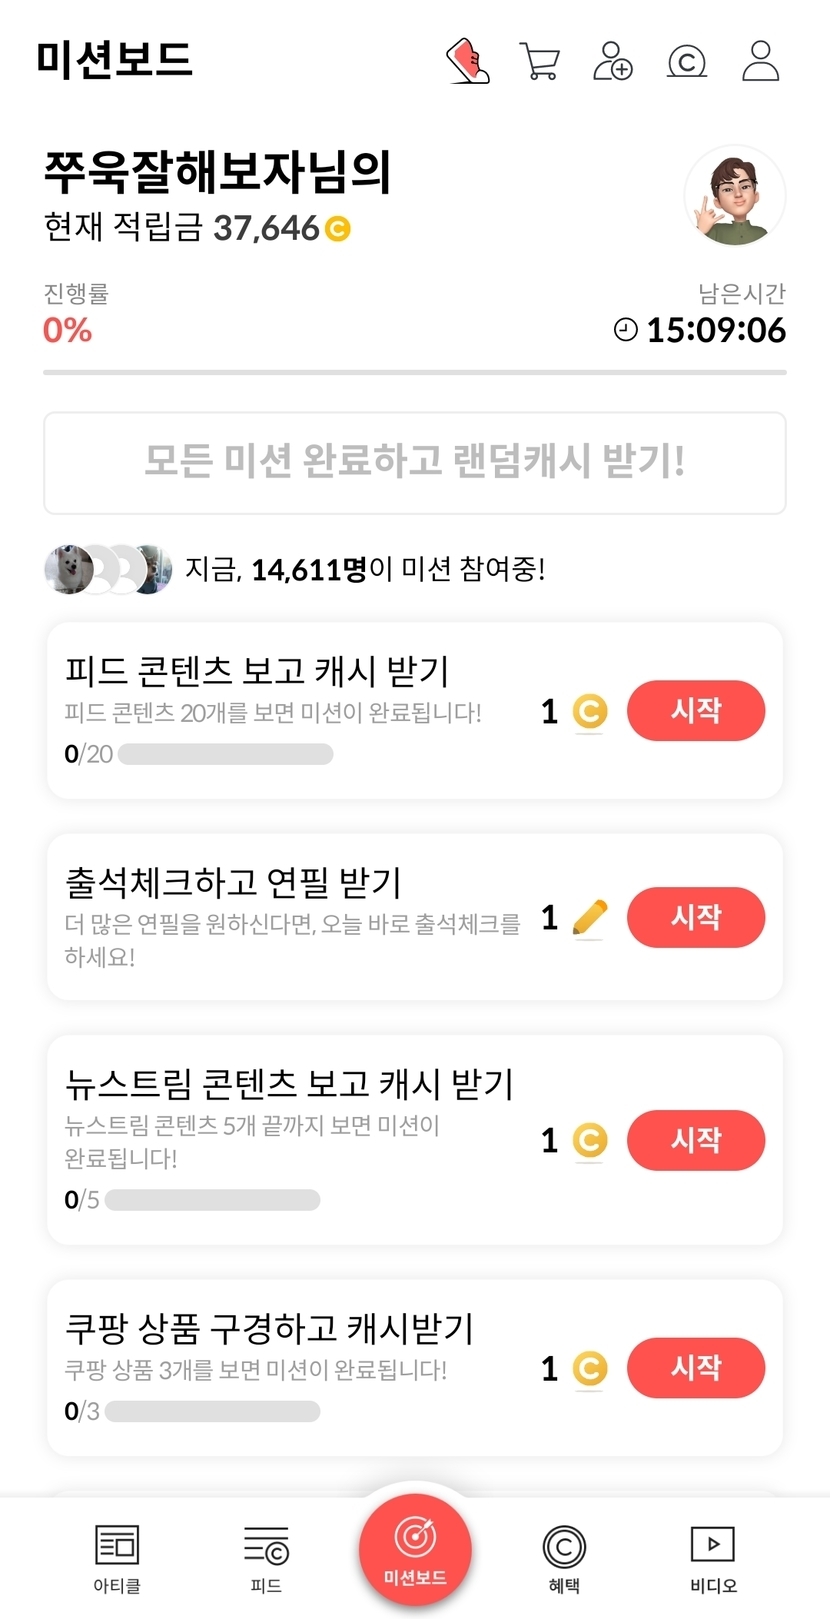The height and width of the screenshot is (1619, 830).
Task: Open the shopping cart icon
Action: pyautogui.click(x=540, y=61)
